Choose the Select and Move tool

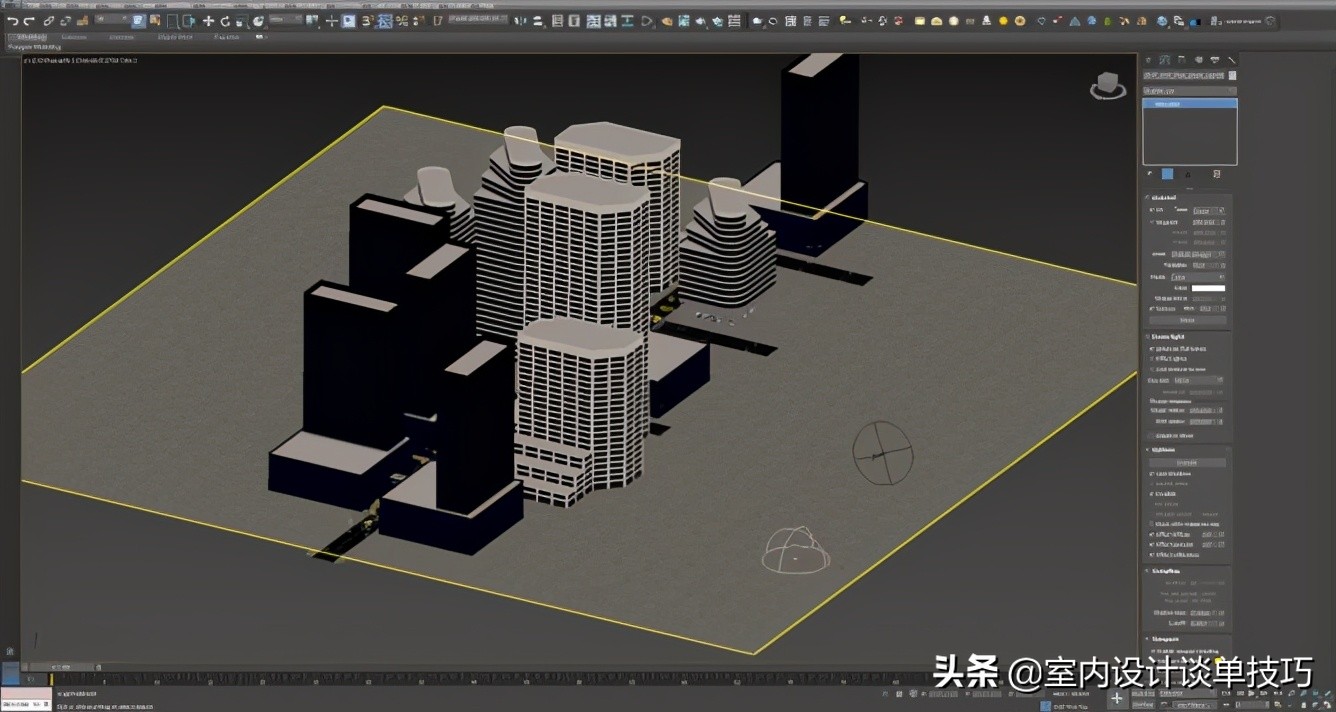pyautogui.click(x=208, y=21)
